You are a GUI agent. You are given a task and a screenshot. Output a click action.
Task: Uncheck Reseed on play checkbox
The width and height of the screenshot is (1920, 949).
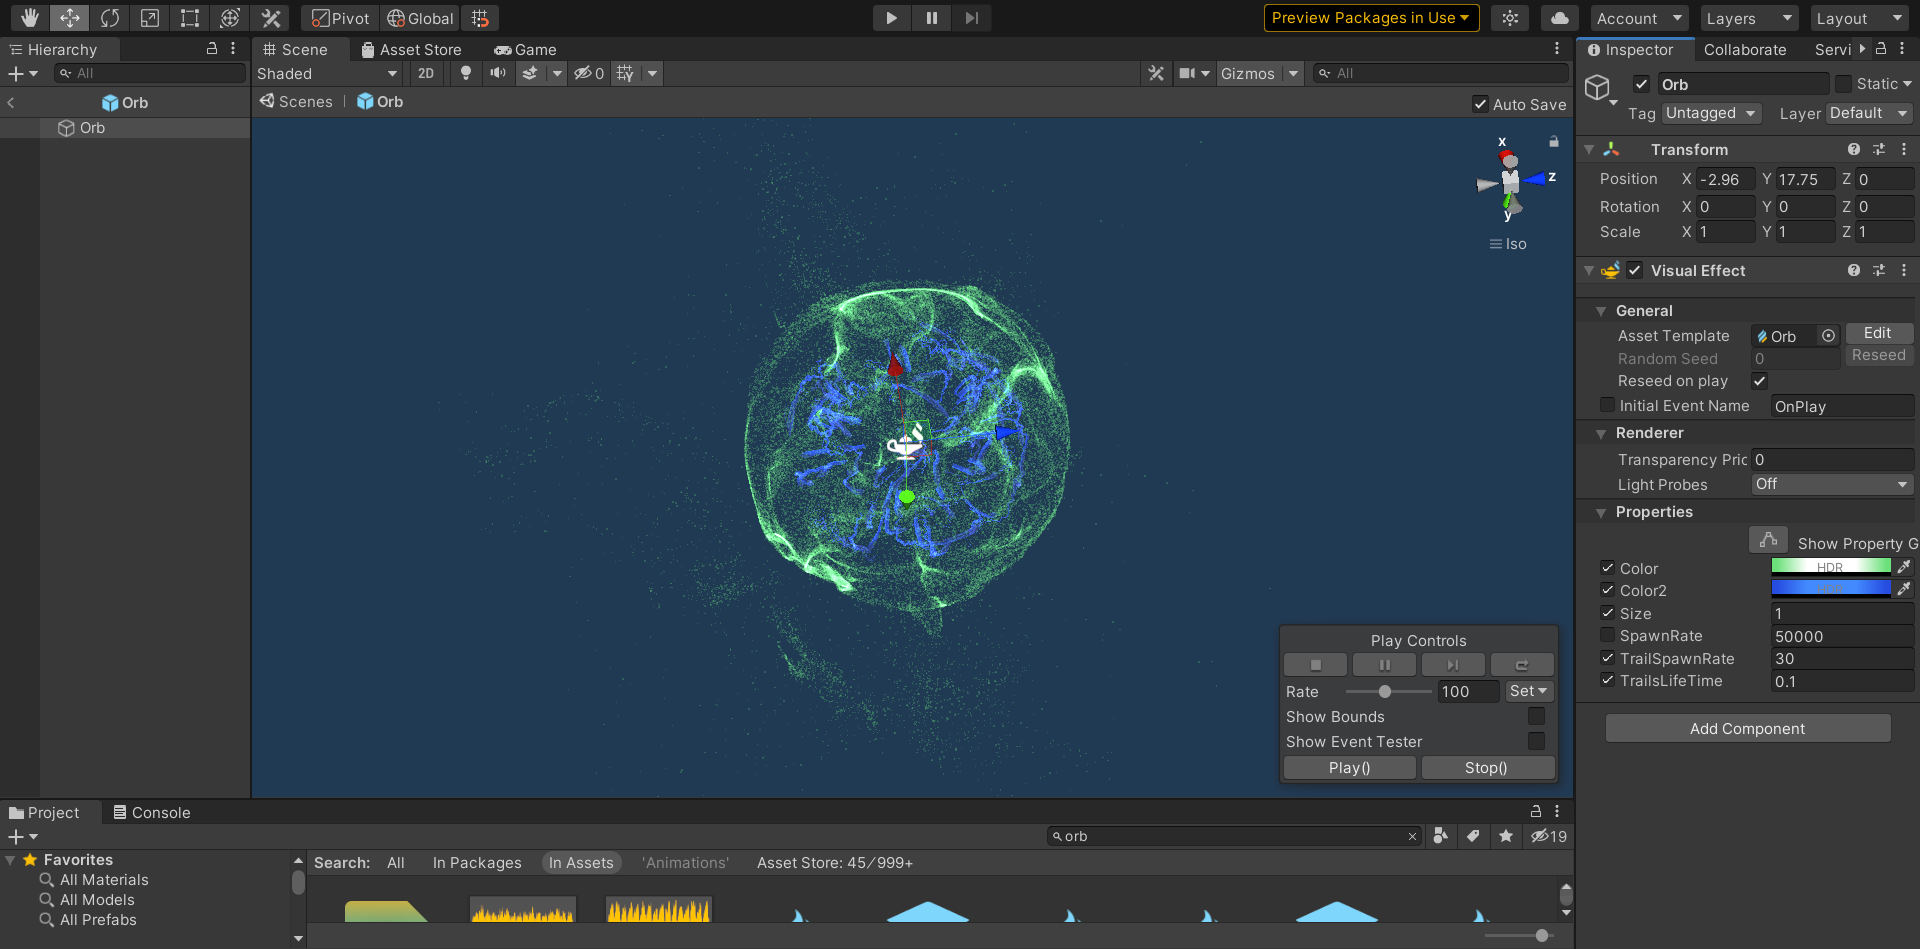[1759, 381]
